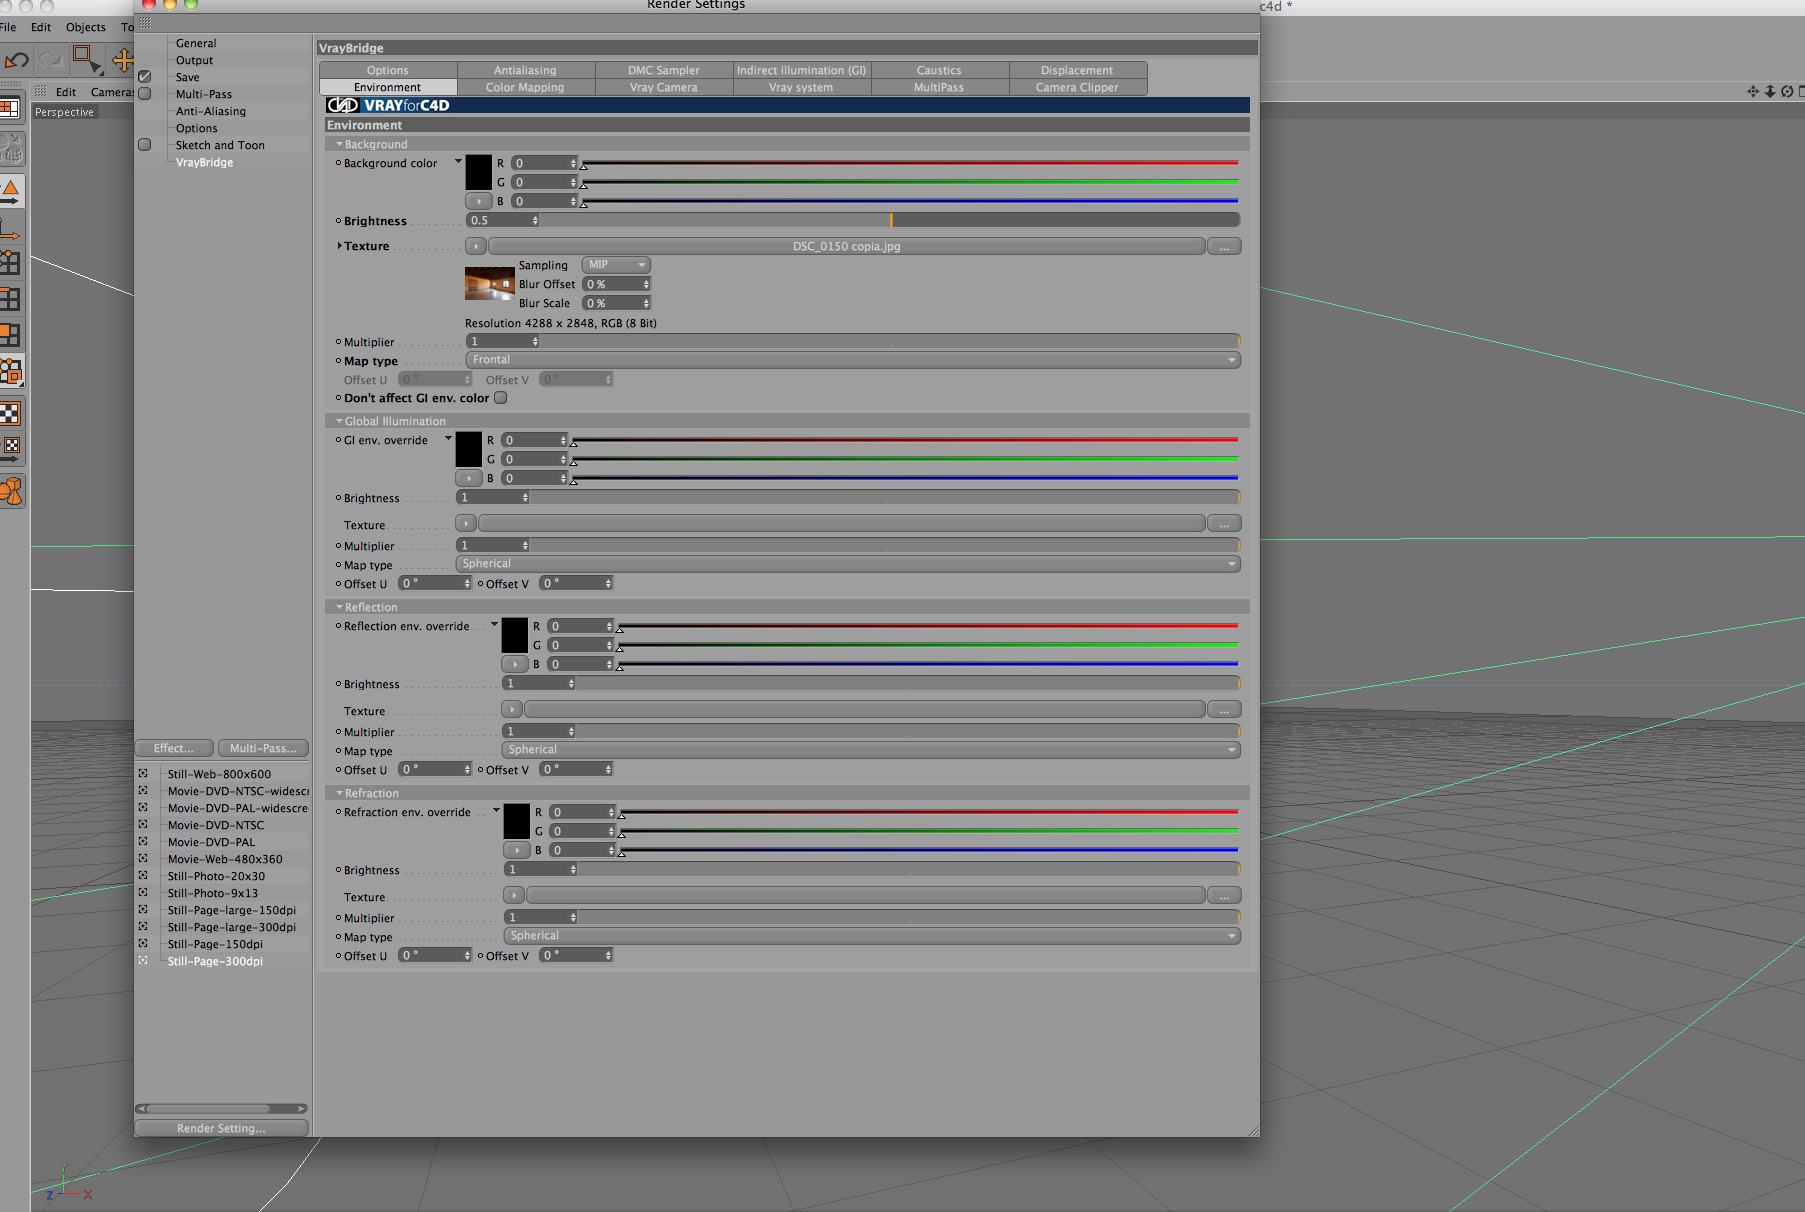
Task: Click the Undo arrow in Cinema 4D toolbar
Action: point(16,60)
